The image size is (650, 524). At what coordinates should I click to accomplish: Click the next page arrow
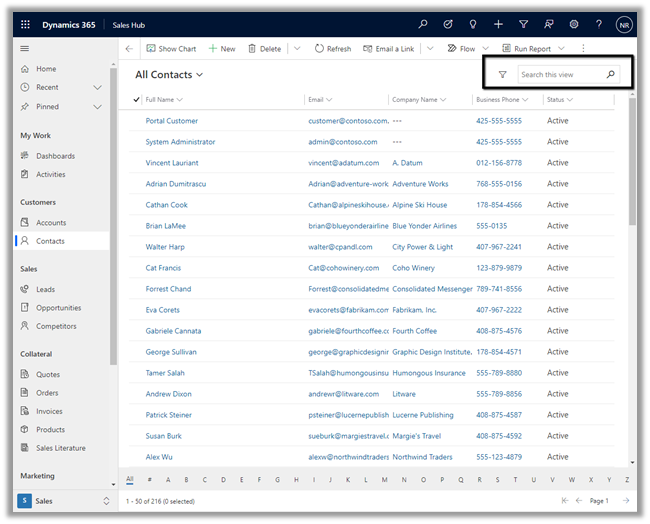(626, 500)
